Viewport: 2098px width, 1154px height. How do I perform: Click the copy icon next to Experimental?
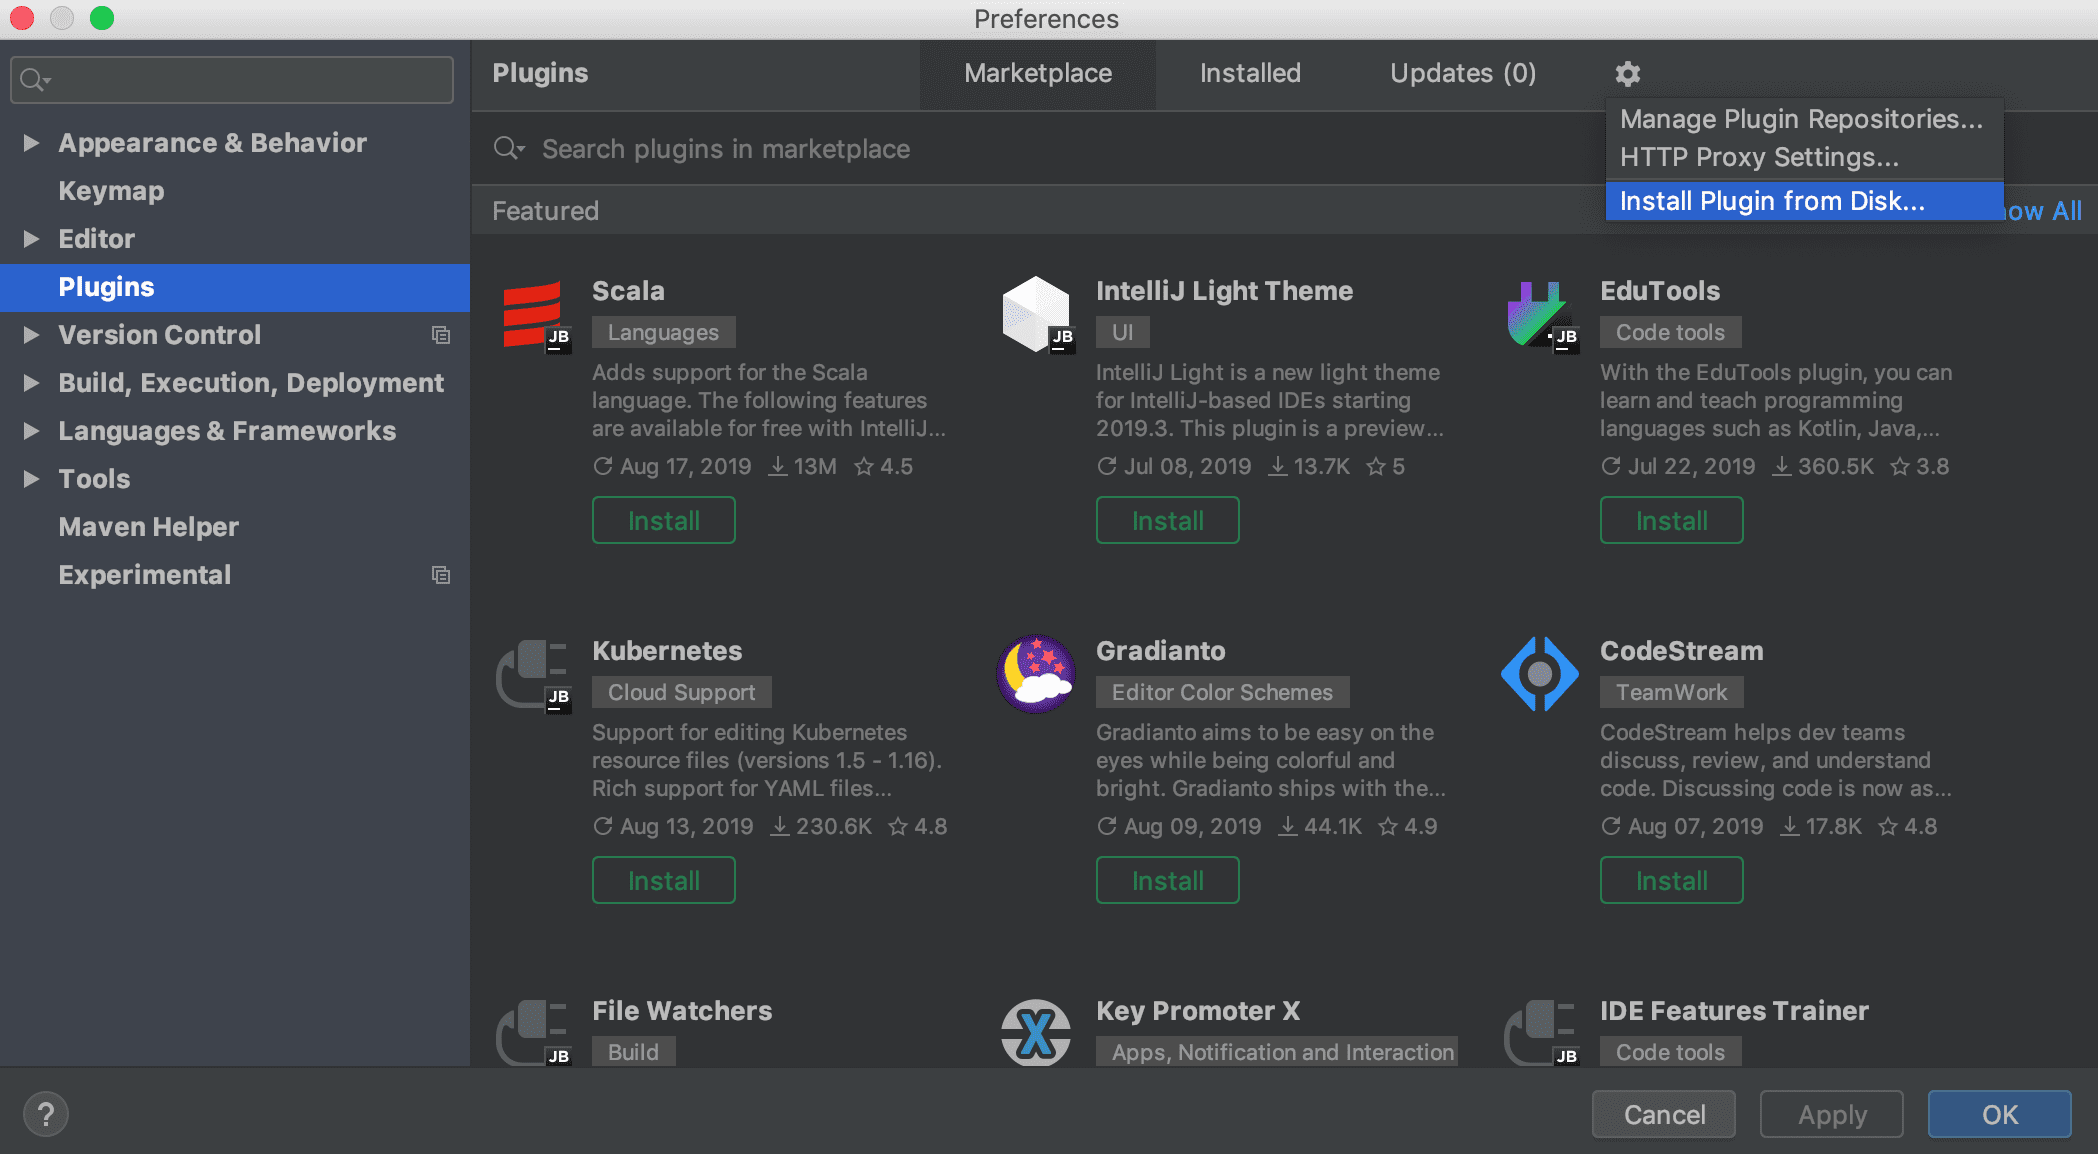pyautogui.click(x=441, y=575)
